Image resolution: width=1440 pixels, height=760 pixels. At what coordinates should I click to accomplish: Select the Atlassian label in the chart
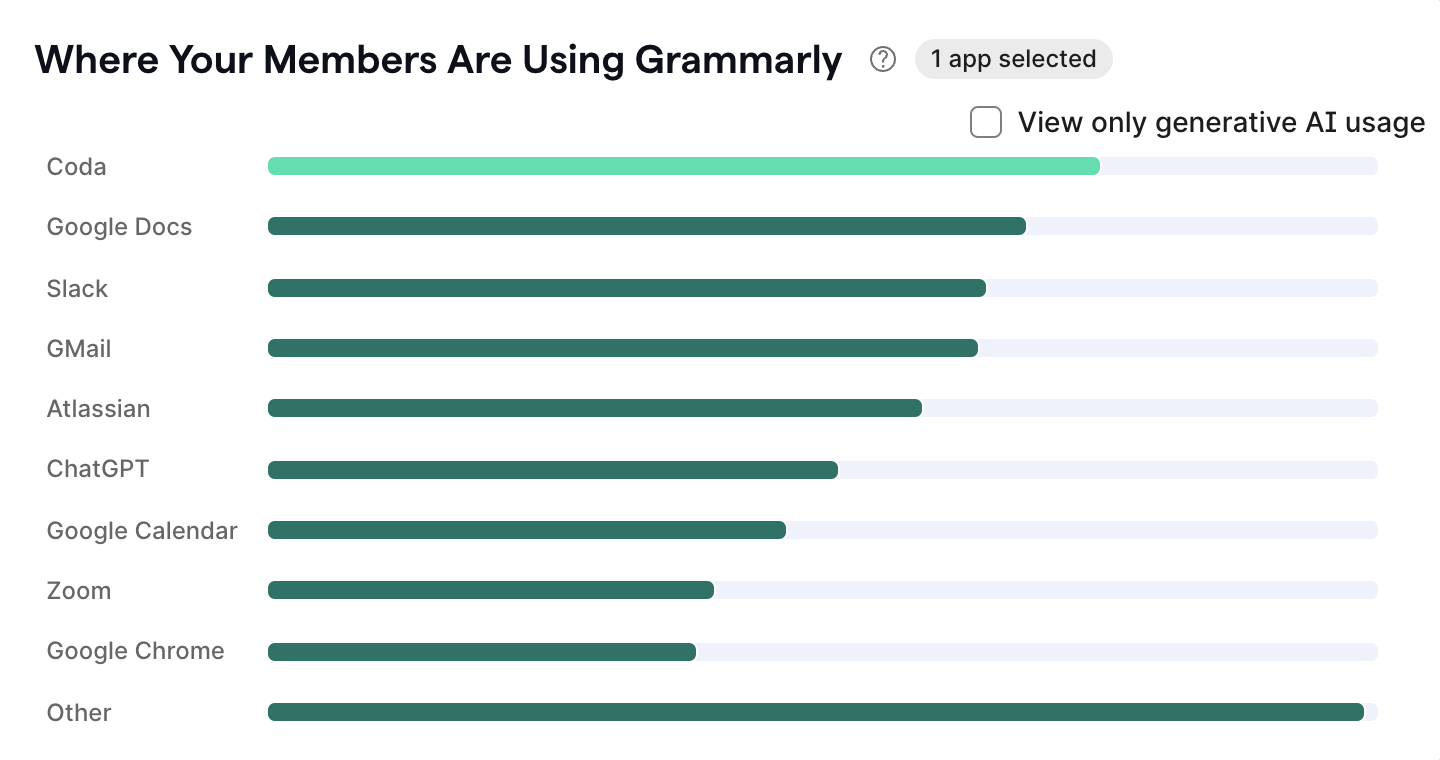[x=98, y=408]
